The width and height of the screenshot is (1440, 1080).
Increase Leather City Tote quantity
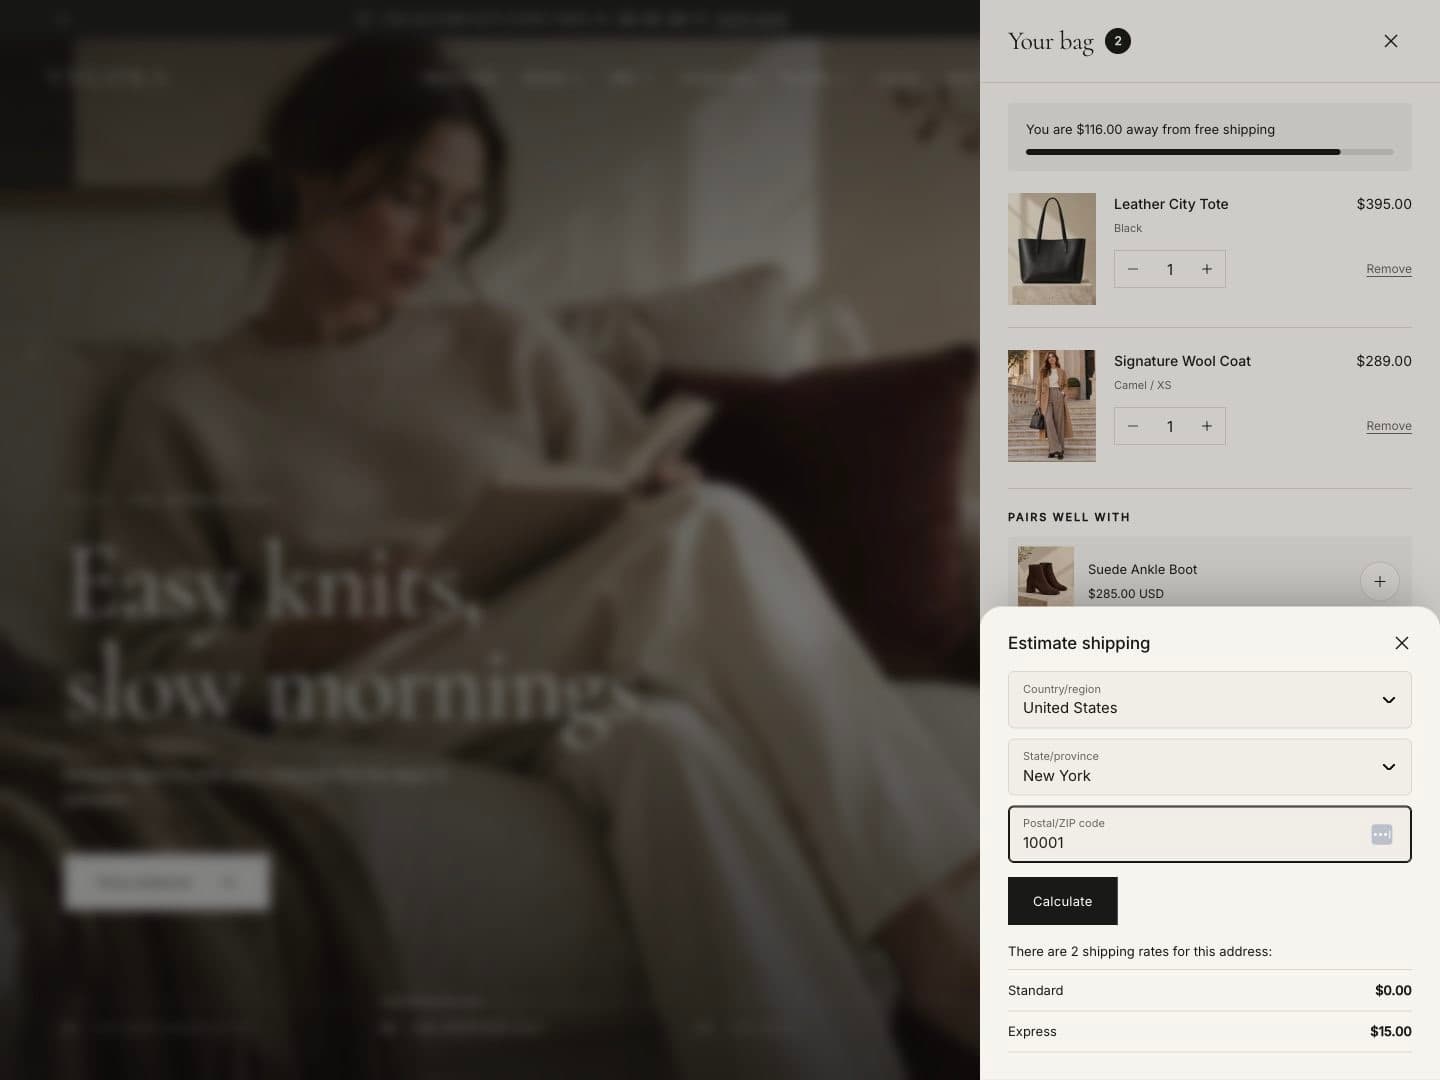tap(1207, 269)
